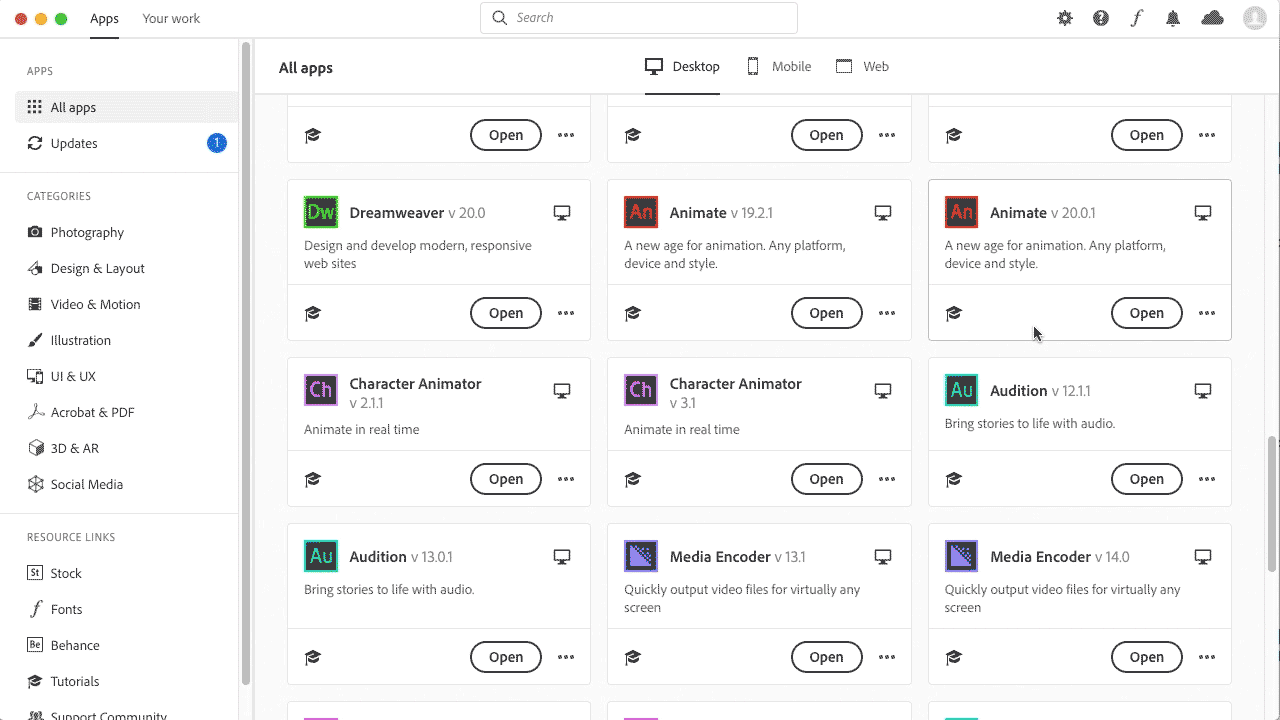The height and width of the screenshot is (720, 1280).
Task: Click the Audition v 13.0.1 app icon
Action: (x=321, y=556)
